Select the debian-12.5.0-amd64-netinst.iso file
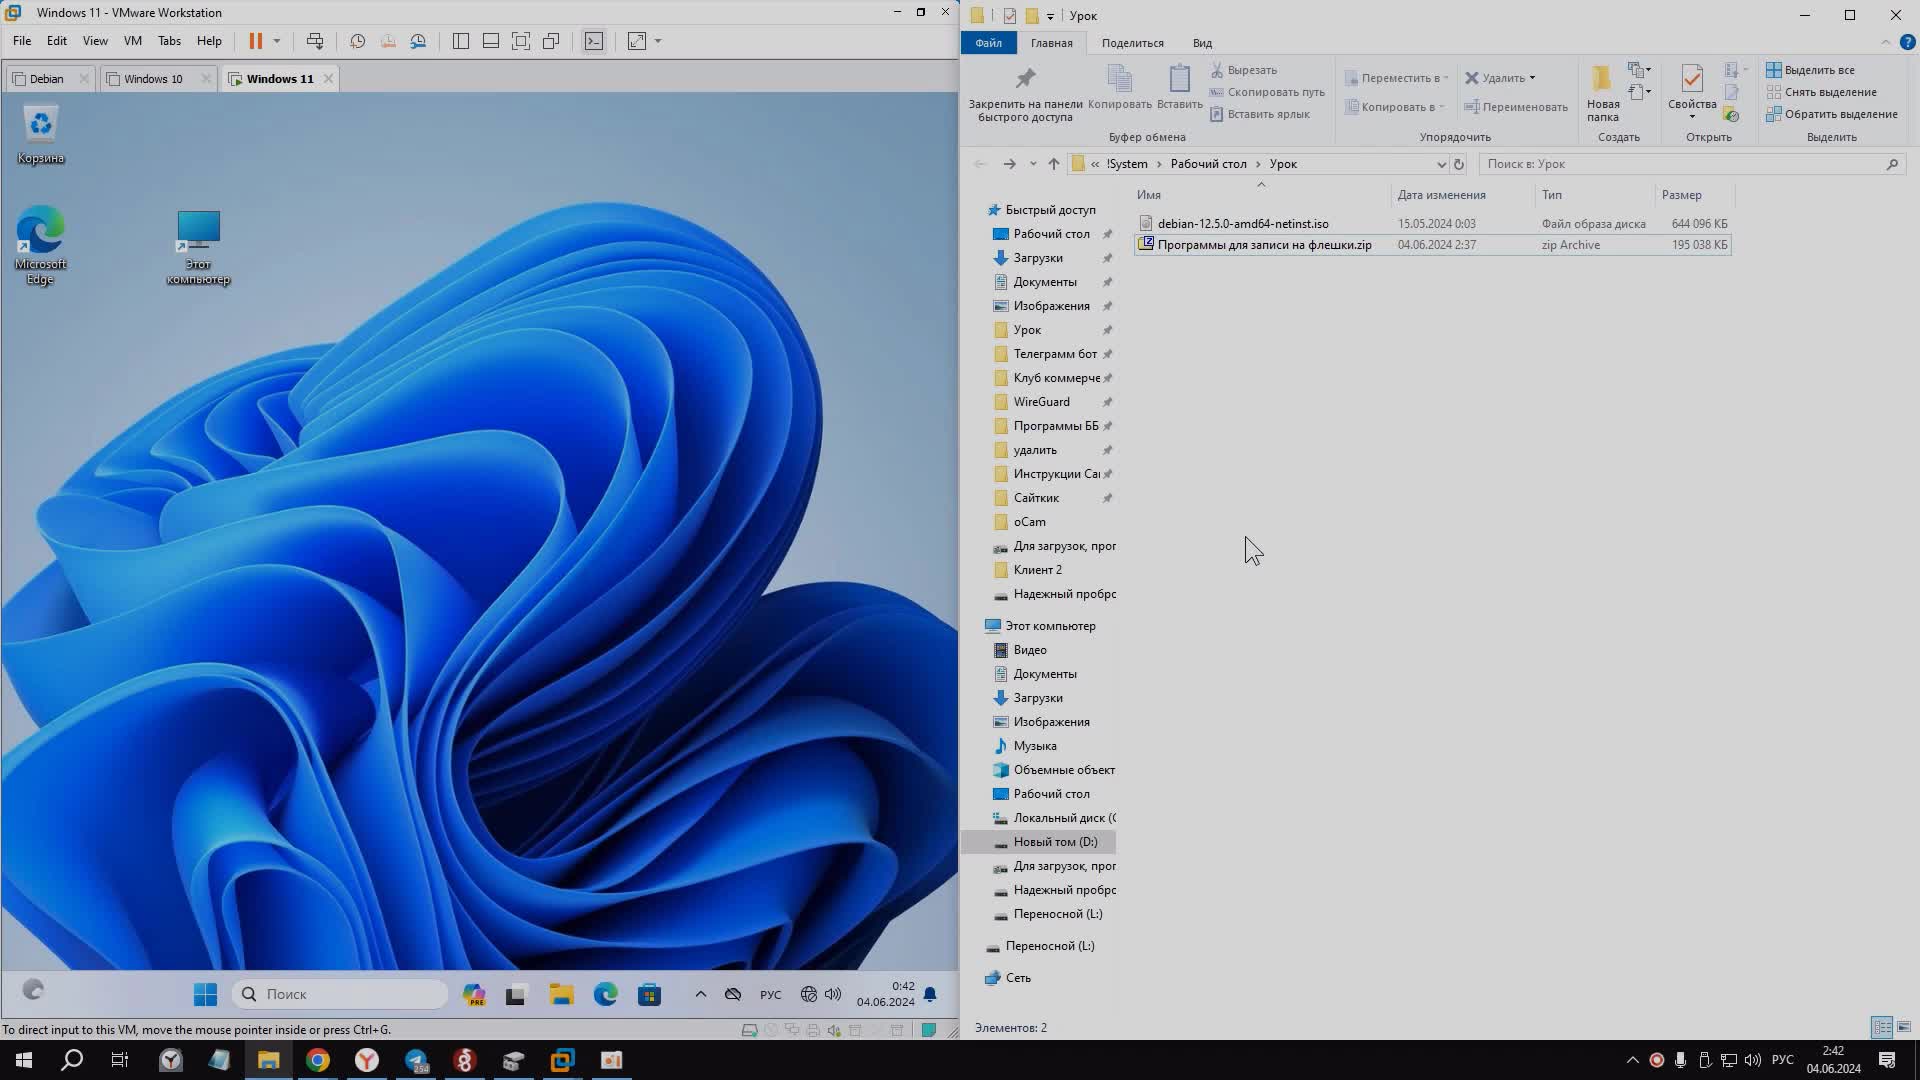The height and width of the screenshot is (1080, 1920). [x=1242, y=223]
